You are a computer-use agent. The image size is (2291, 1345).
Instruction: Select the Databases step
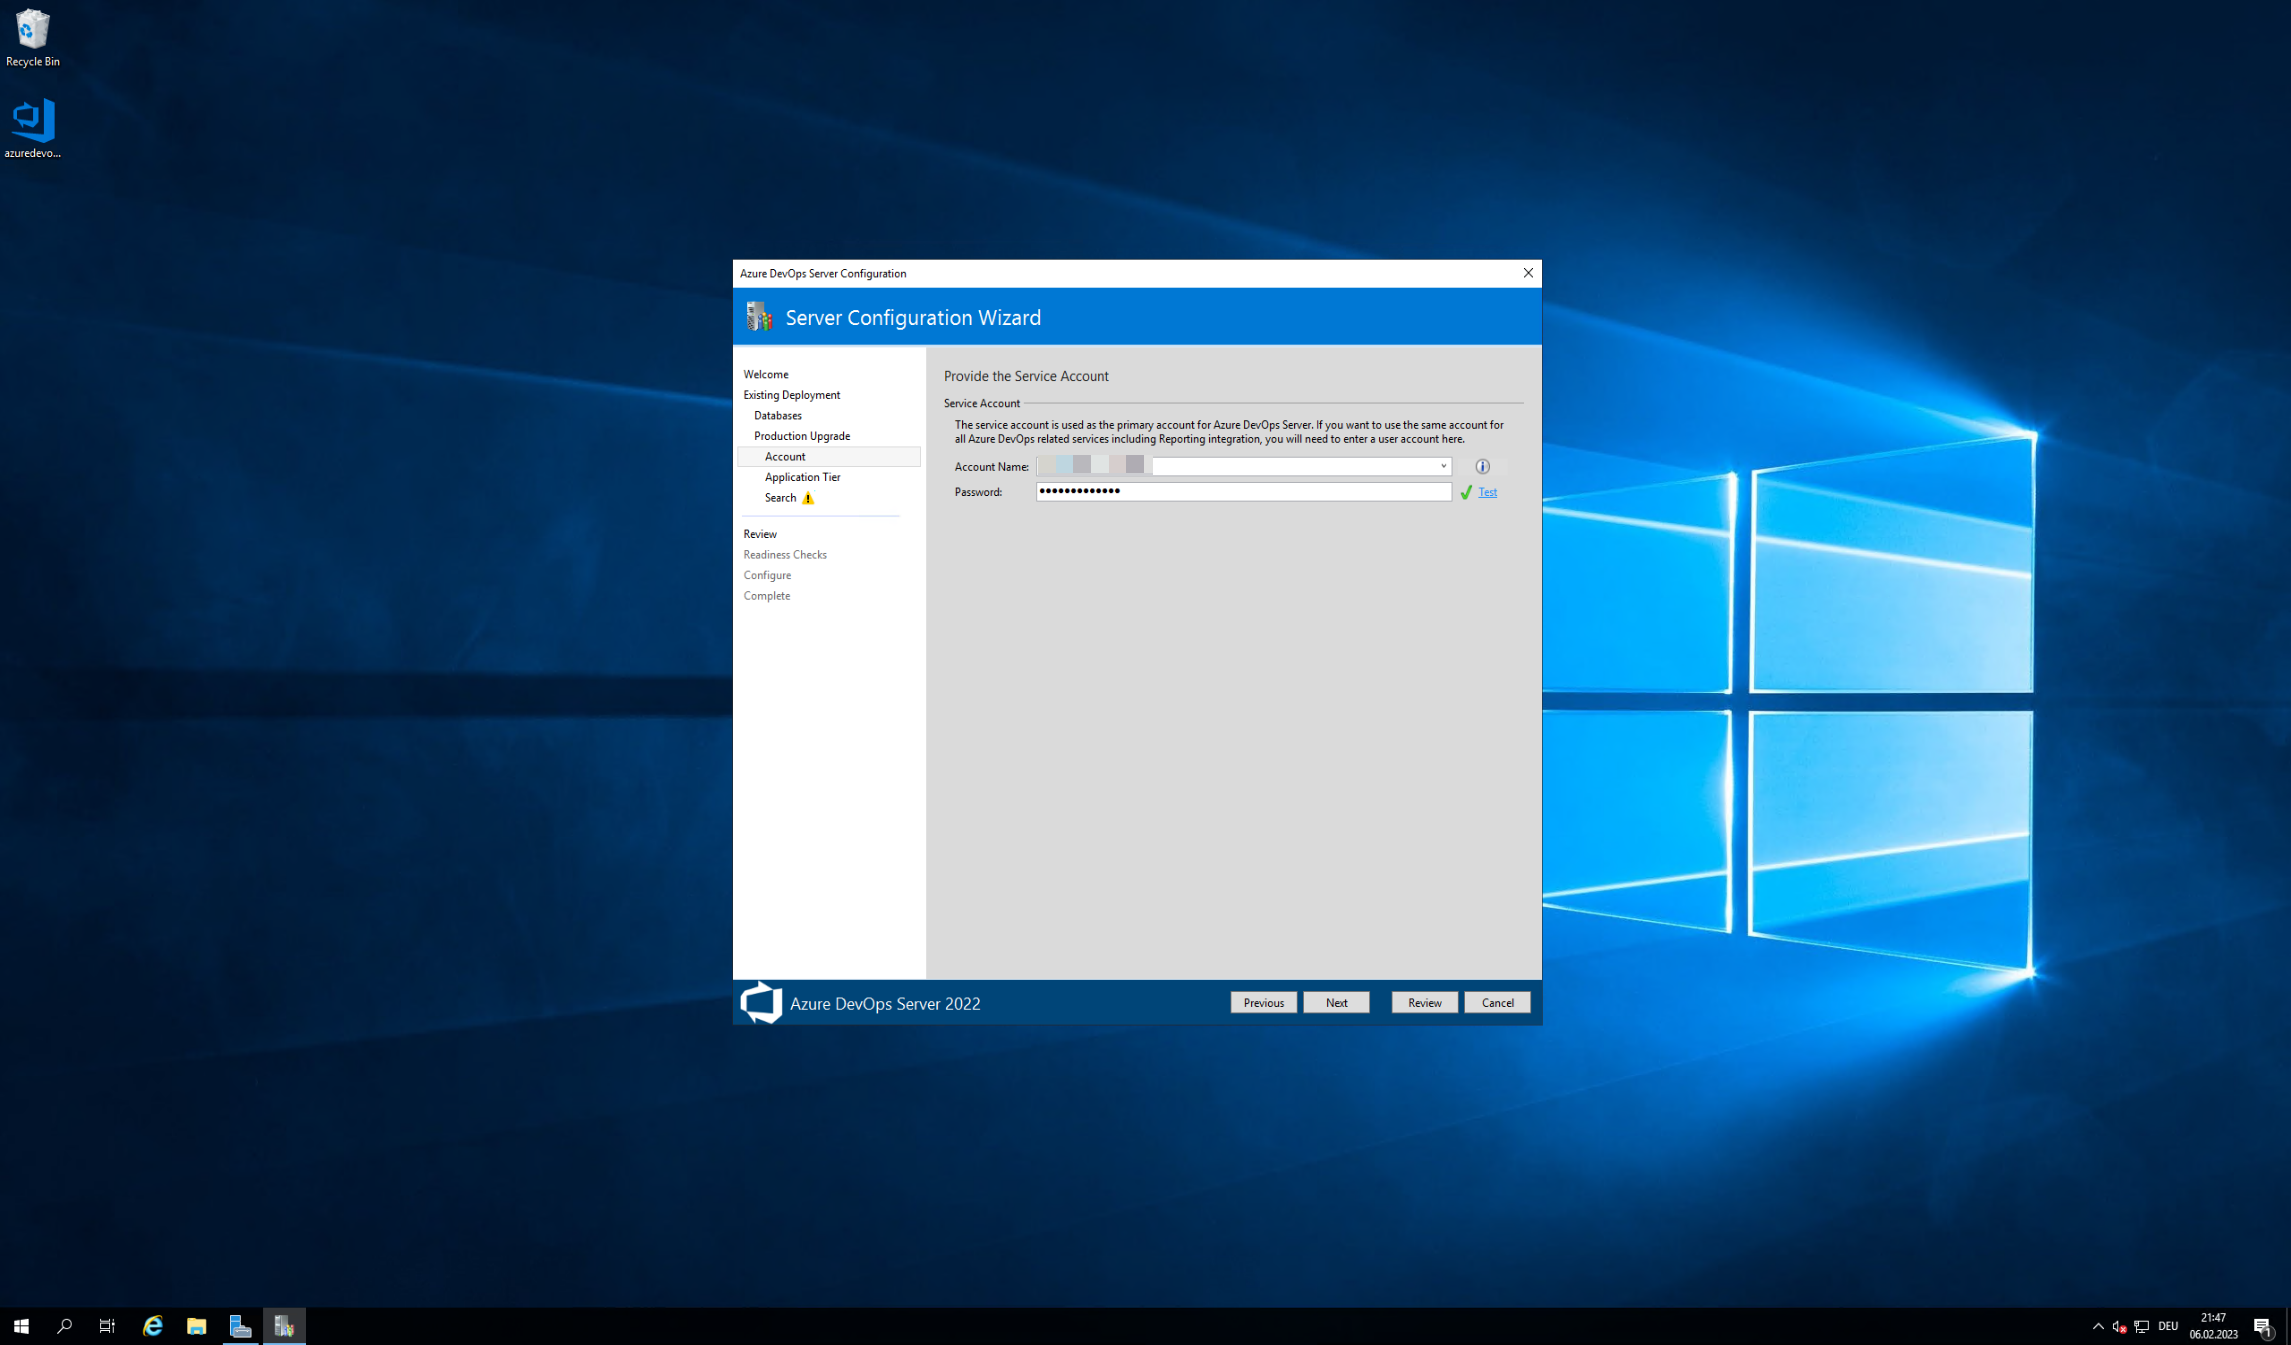(x=777, y=415)
